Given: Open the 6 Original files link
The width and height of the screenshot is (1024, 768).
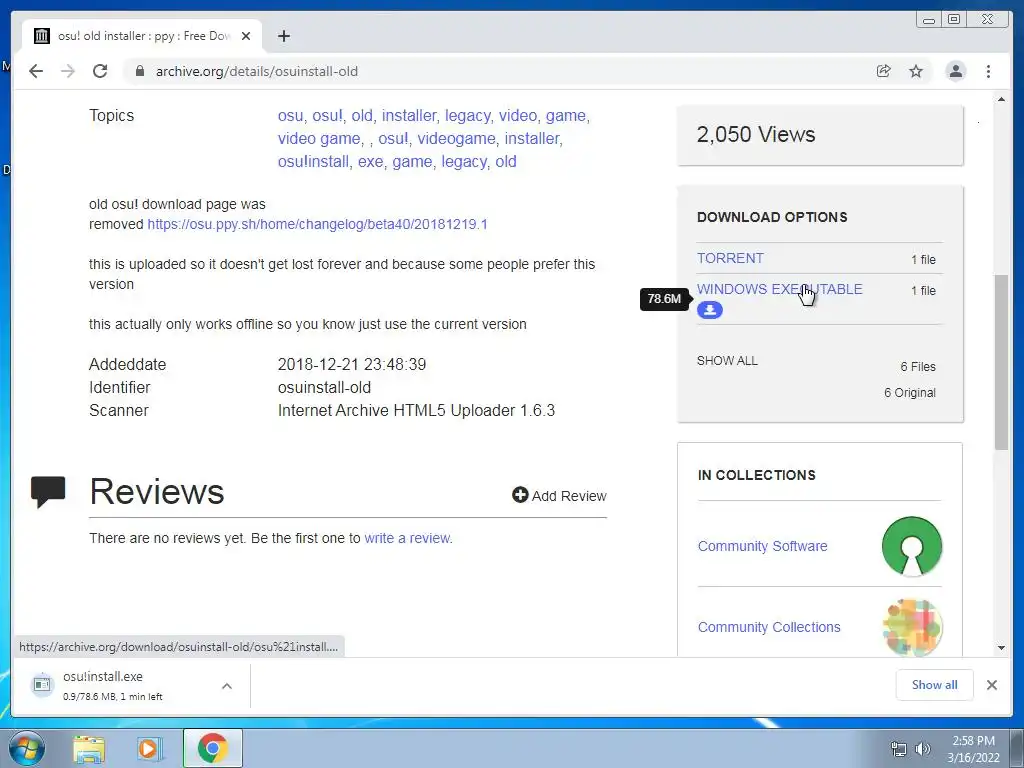Looking at the screenshot, I should 910,392.
